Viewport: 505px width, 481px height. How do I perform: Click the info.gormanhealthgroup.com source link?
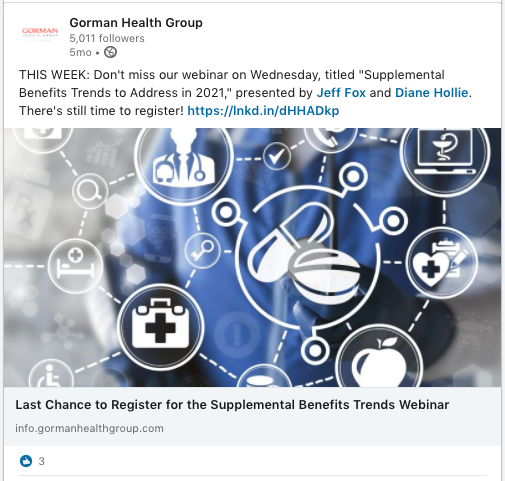(x=89, y=428)
